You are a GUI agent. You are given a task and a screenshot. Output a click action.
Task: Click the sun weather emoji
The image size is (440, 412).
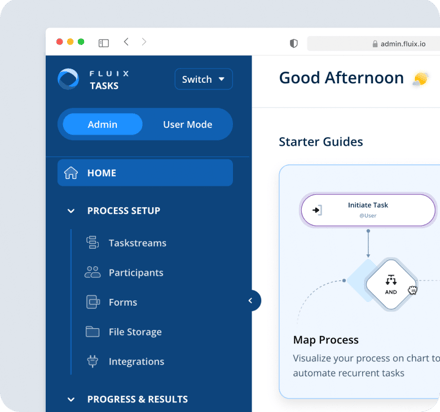point(420,79)
